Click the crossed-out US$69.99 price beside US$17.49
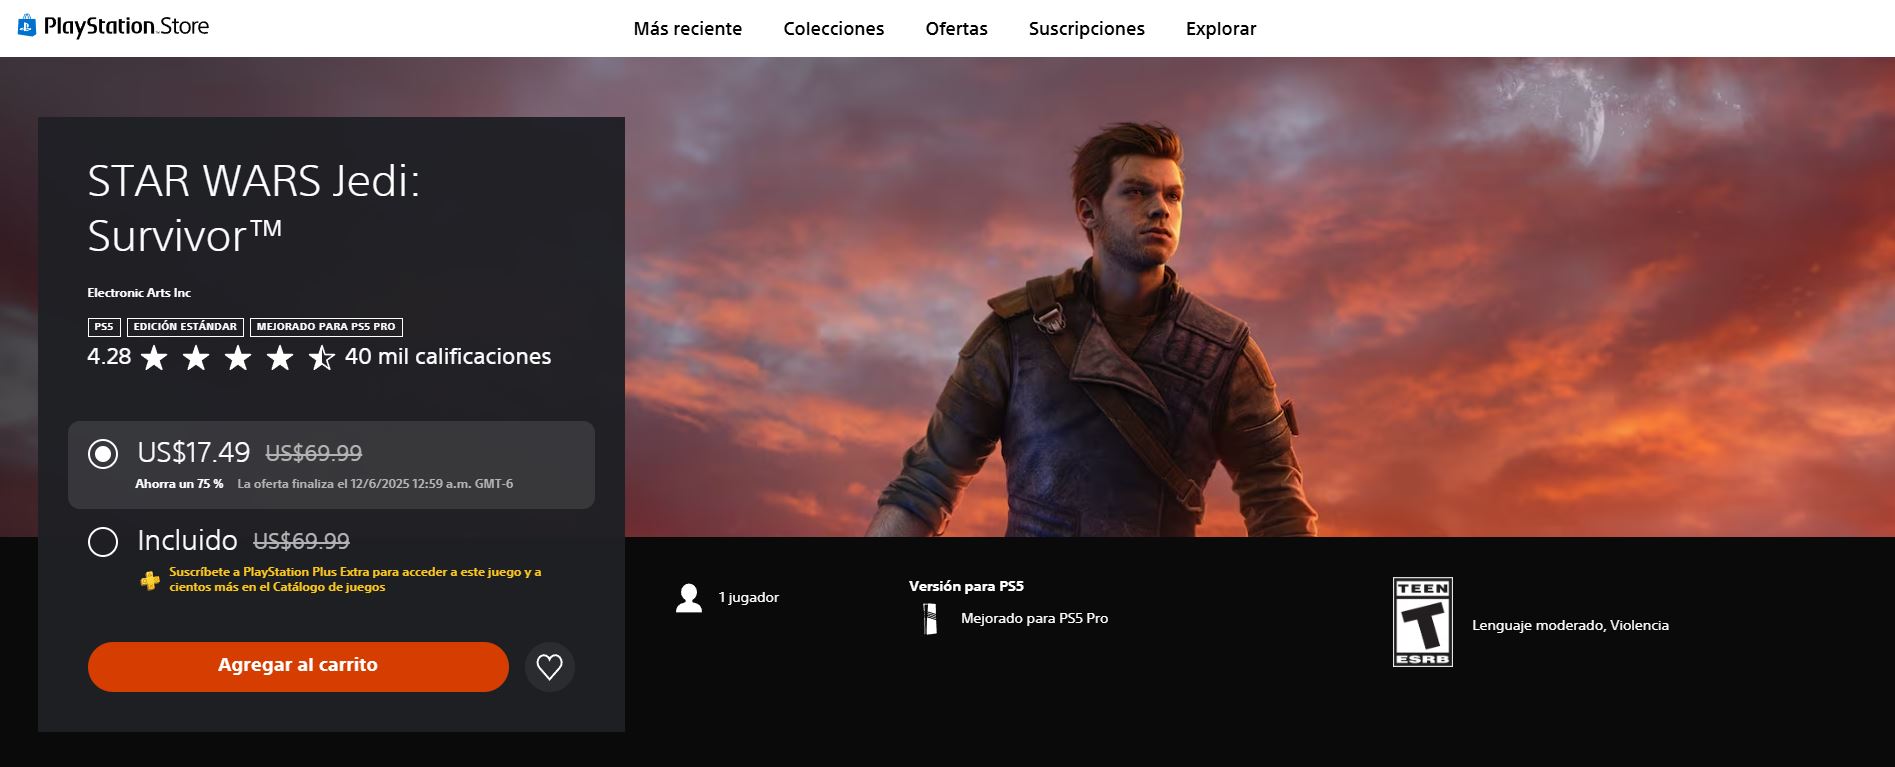 tap(314, 453)
